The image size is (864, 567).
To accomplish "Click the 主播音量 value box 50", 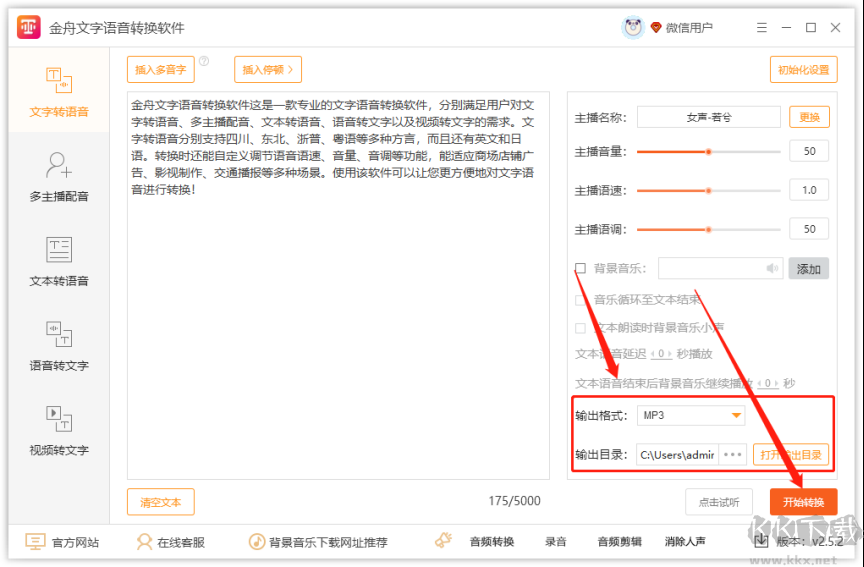I will pyautogui.click(x=809, y=151).
